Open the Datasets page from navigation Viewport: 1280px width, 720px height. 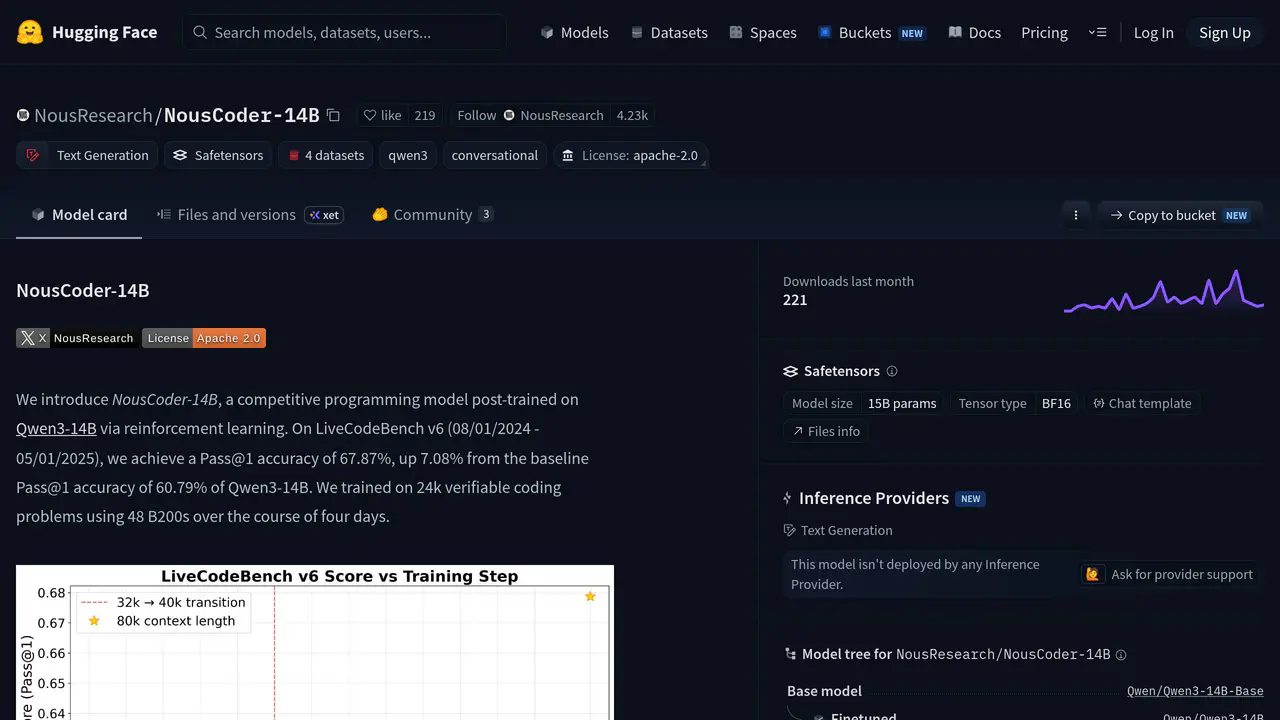669,32
